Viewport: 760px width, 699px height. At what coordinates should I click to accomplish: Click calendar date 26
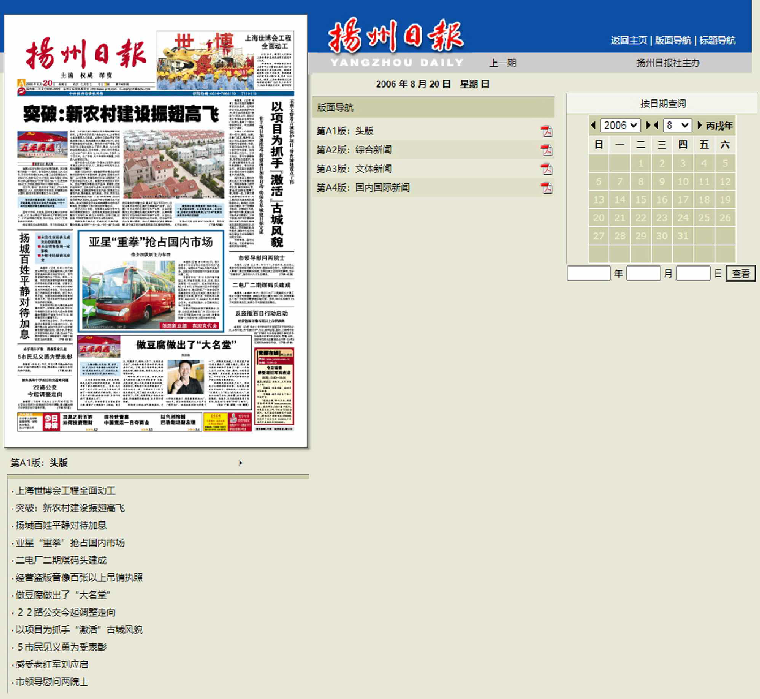[x=725, y=218]
